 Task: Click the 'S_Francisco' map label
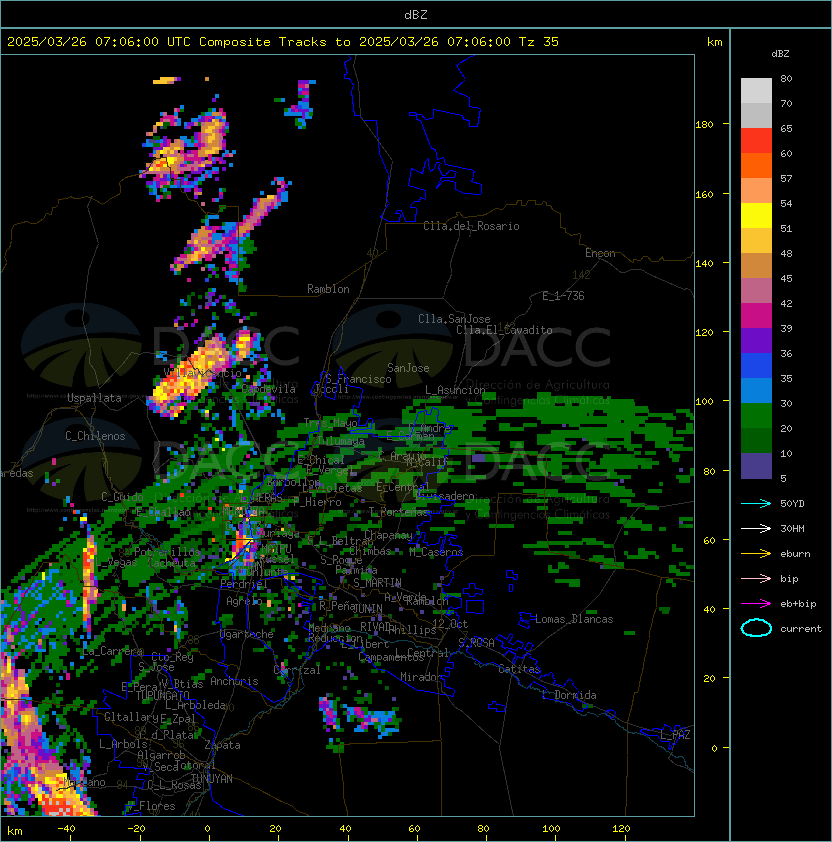pyautogui.click(x=358, y=379)
